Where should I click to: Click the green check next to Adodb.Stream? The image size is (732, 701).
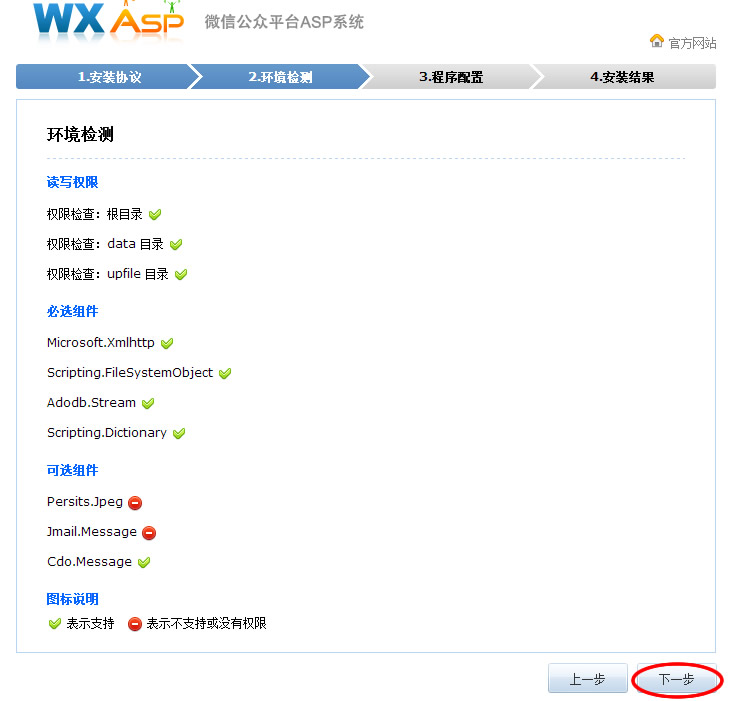[148, 403]
